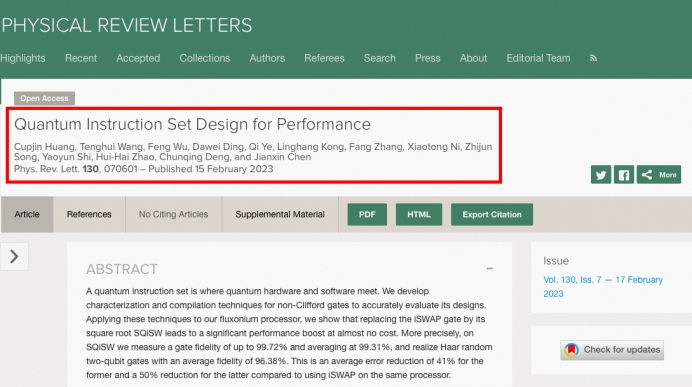The image size is (692, 387).
Task: Click Export Citation button
Action: [x=492, y=214]
